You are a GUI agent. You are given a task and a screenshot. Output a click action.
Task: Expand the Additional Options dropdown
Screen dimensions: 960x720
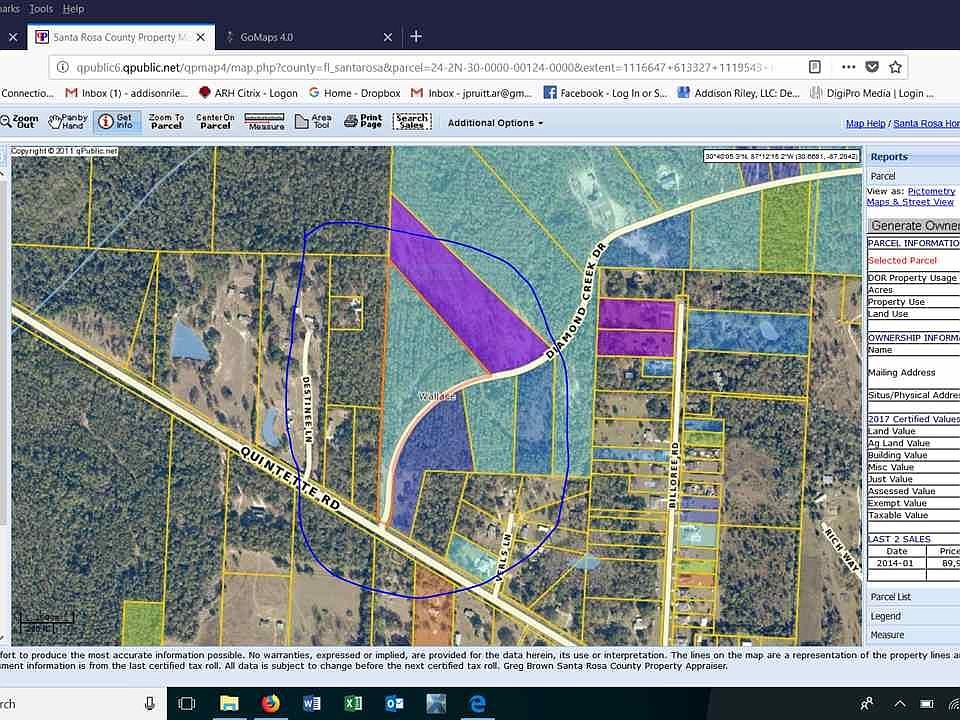coord(495,123)
